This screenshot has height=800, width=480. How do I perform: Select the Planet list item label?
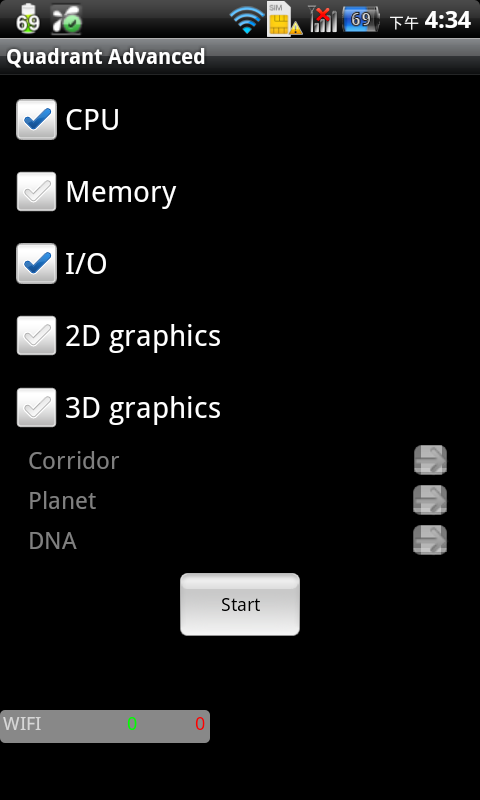click(62, 501)
